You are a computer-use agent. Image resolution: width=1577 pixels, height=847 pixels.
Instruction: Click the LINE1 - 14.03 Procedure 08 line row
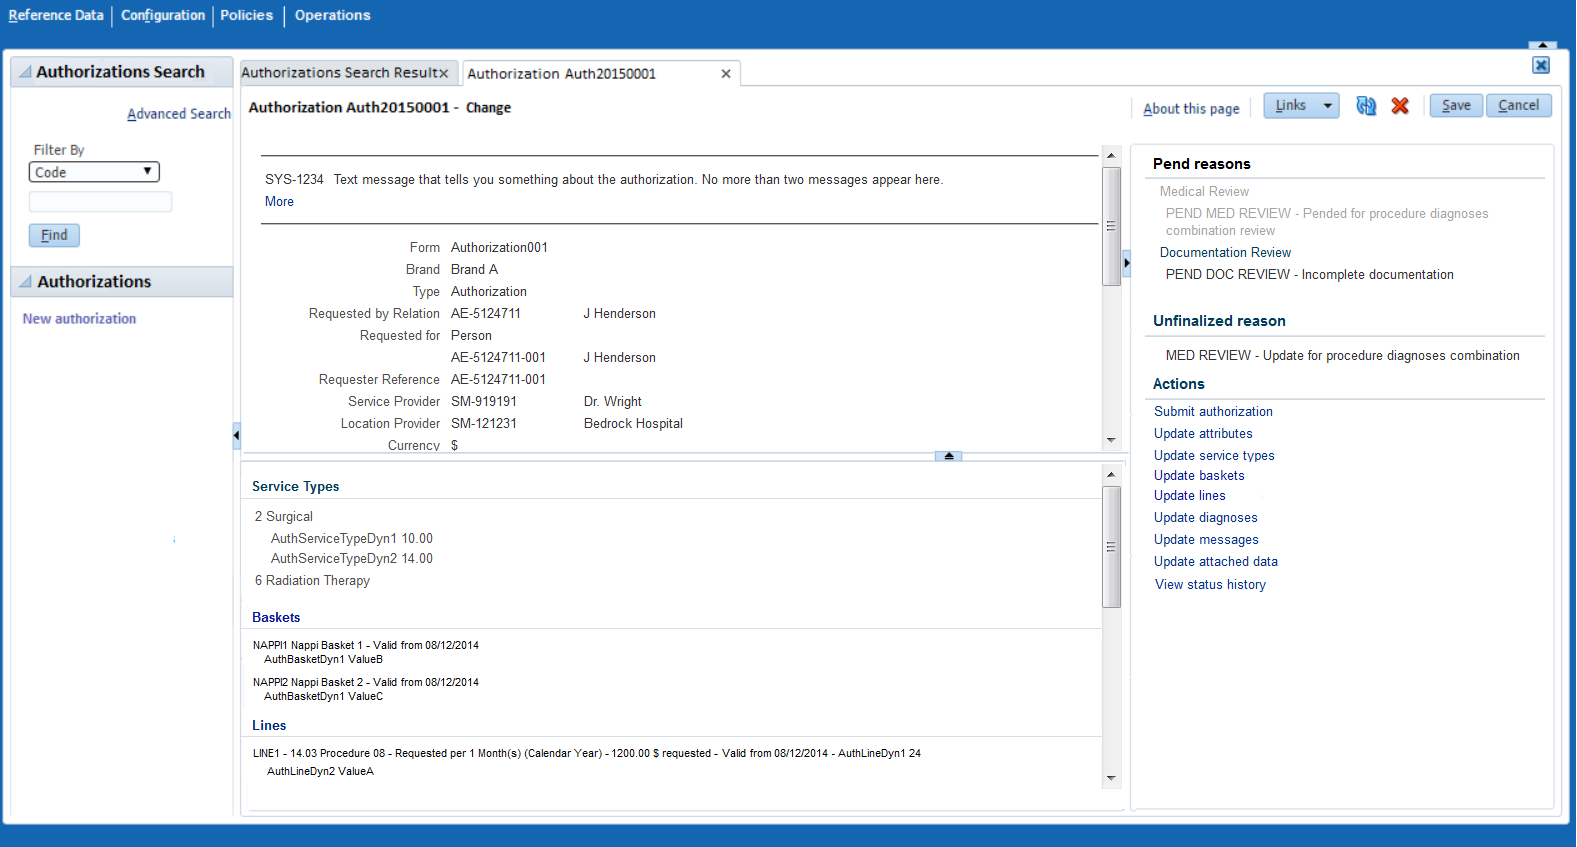[x=586, y=754]
